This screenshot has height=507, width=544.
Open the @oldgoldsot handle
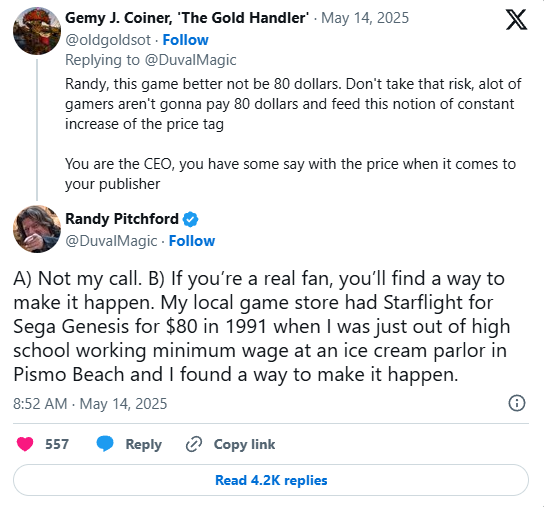[x=108, y=40]
